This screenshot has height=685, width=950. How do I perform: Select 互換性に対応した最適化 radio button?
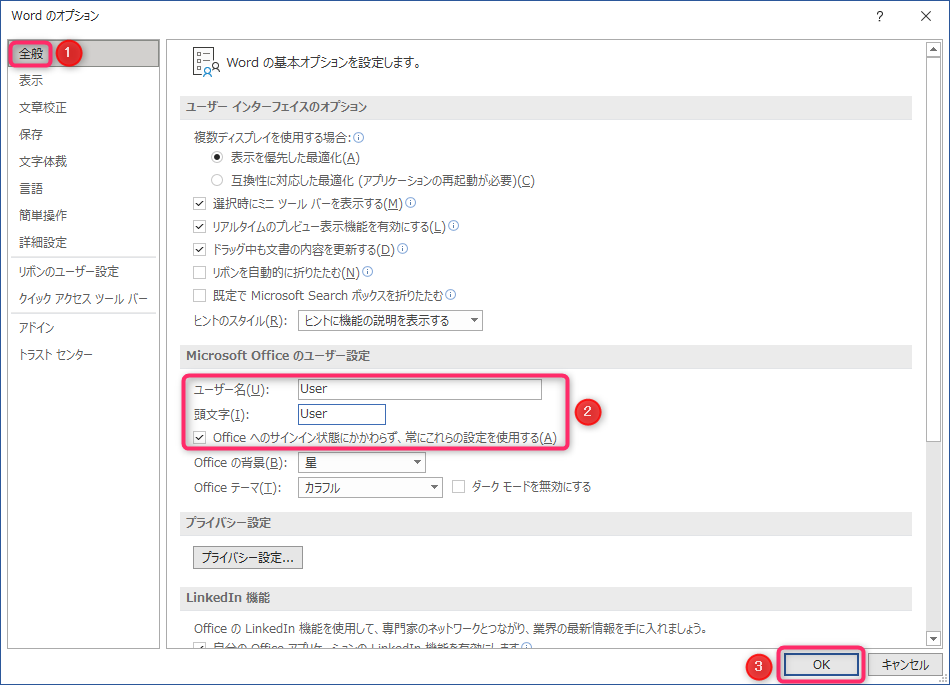click(x=217, y=180)
